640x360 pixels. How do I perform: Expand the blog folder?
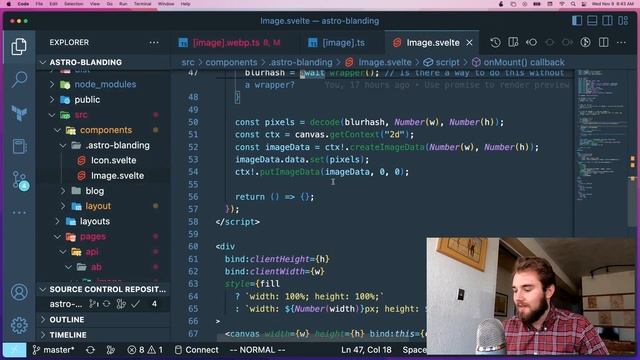(94, 191)
